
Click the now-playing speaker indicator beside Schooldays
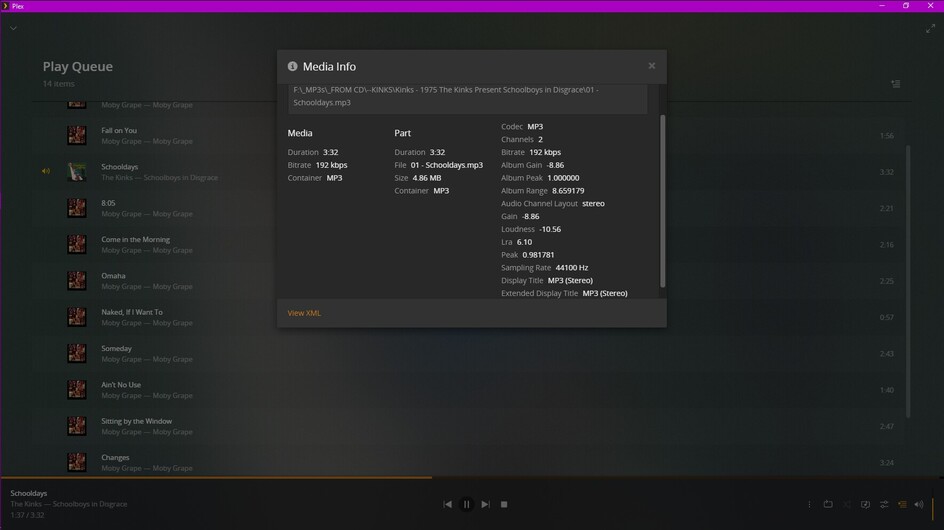coord(46,171)
